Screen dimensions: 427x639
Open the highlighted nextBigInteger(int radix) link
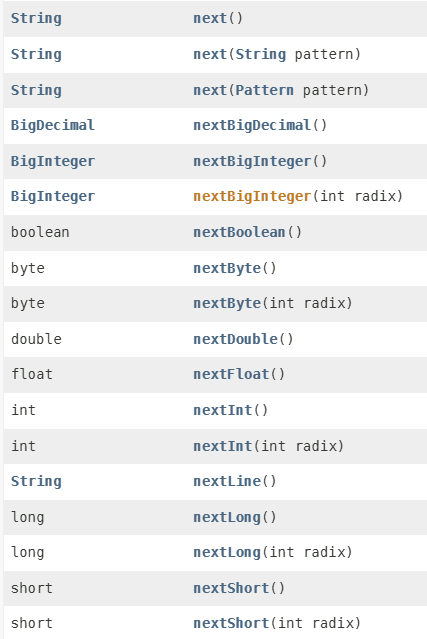pos(252,196)
